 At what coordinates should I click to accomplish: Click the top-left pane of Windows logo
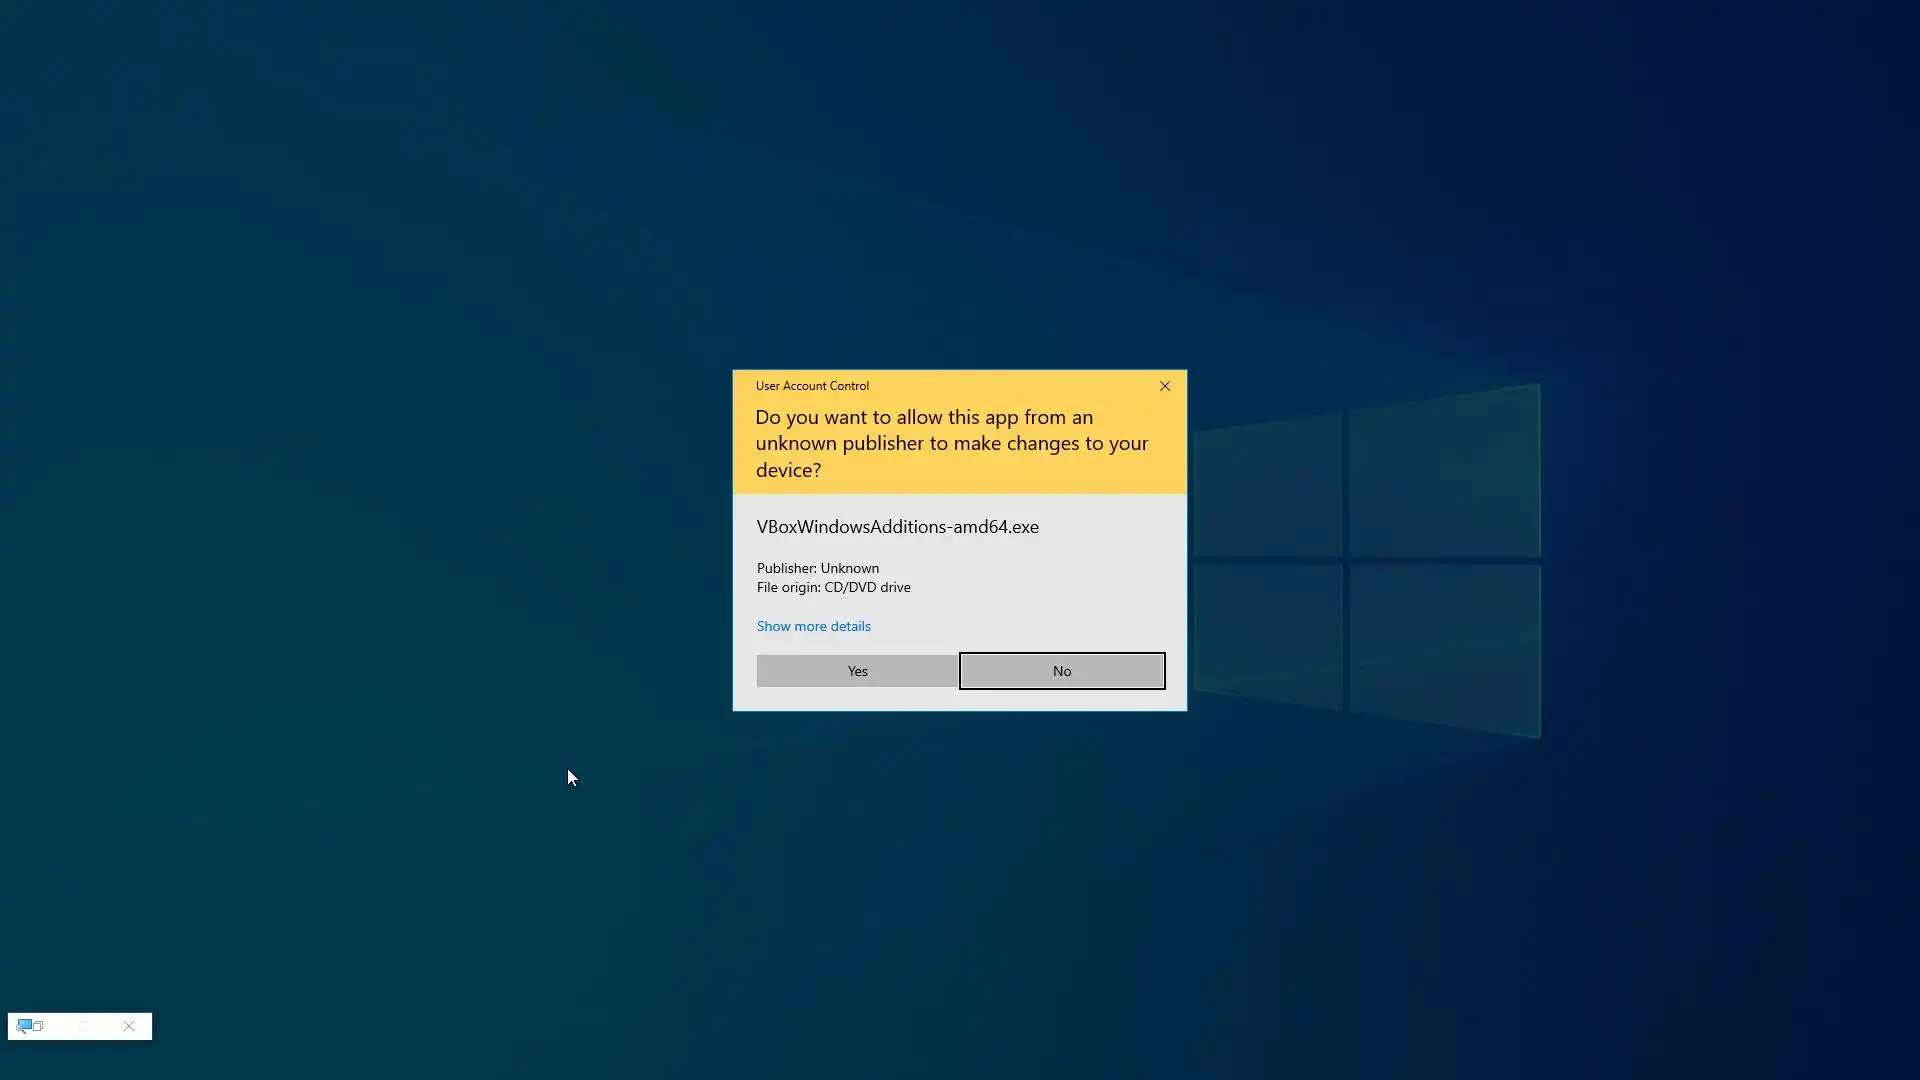coord(1268,485)
